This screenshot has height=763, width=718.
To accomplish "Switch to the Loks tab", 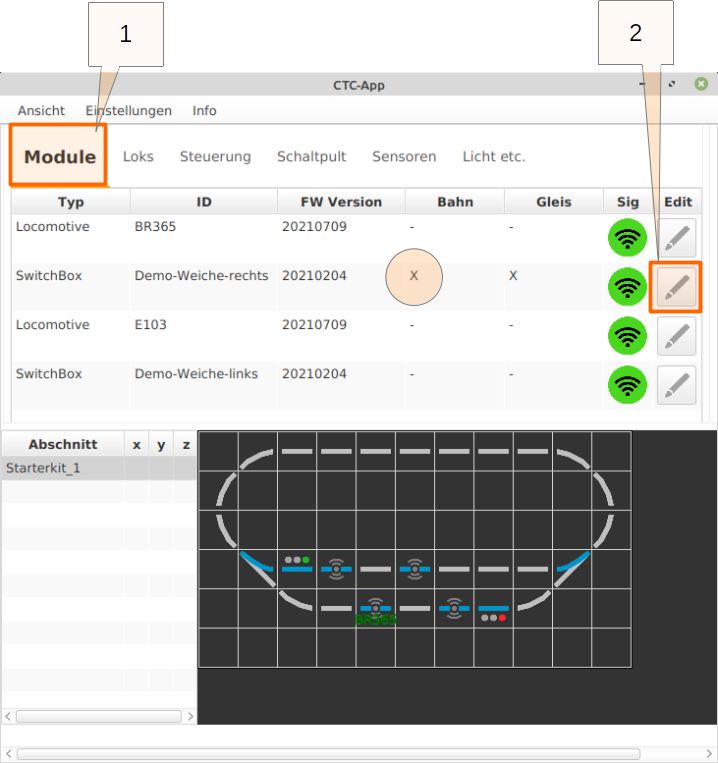I will click(x=138, y=156).
